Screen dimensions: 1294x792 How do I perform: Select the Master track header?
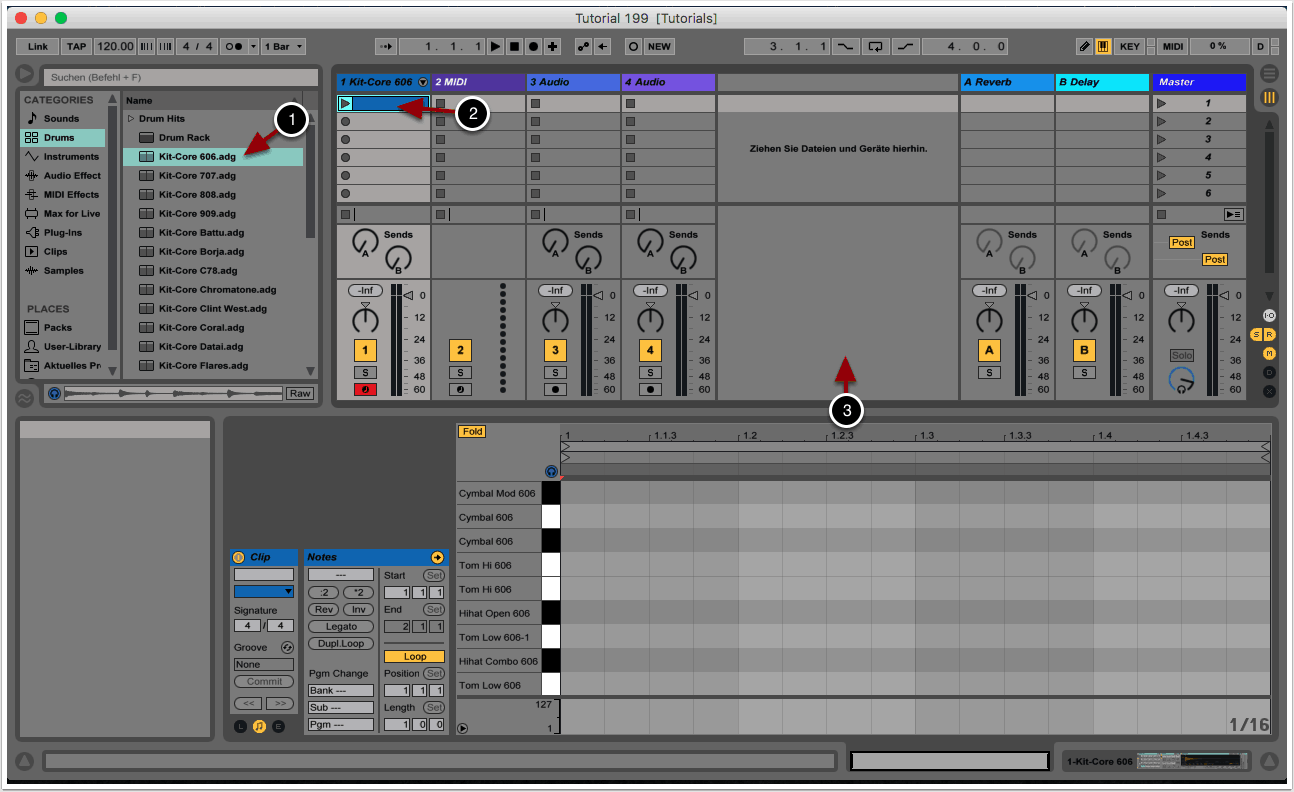[1198, 82]
